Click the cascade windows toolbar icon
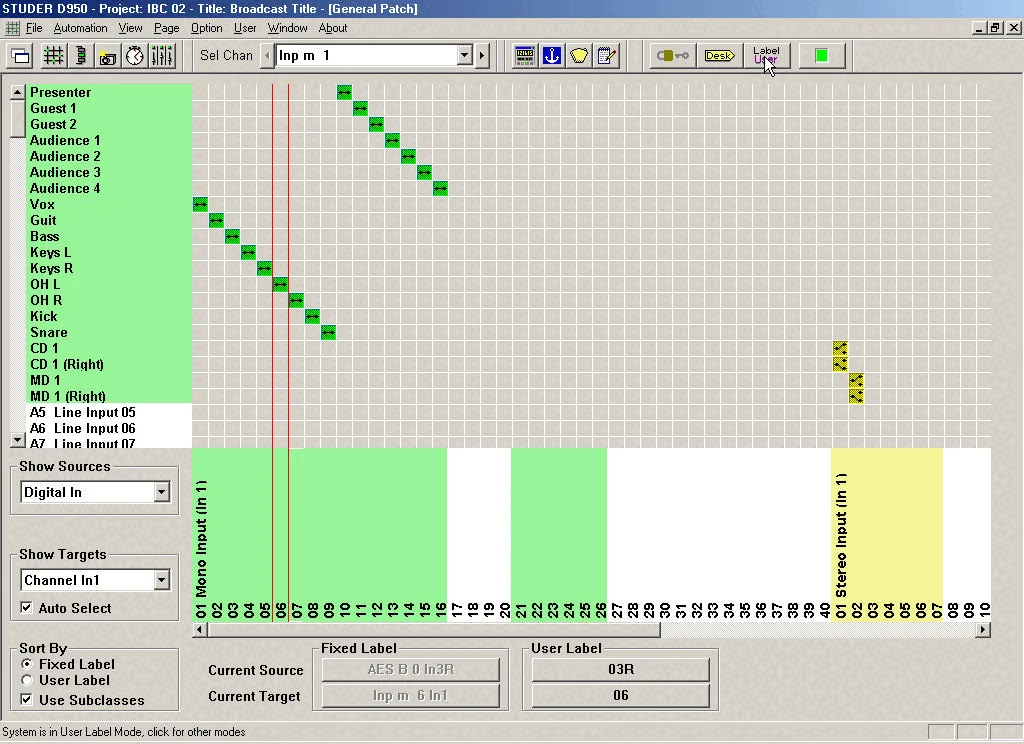Screen dimensions: 1024x744 coord(21,56)
